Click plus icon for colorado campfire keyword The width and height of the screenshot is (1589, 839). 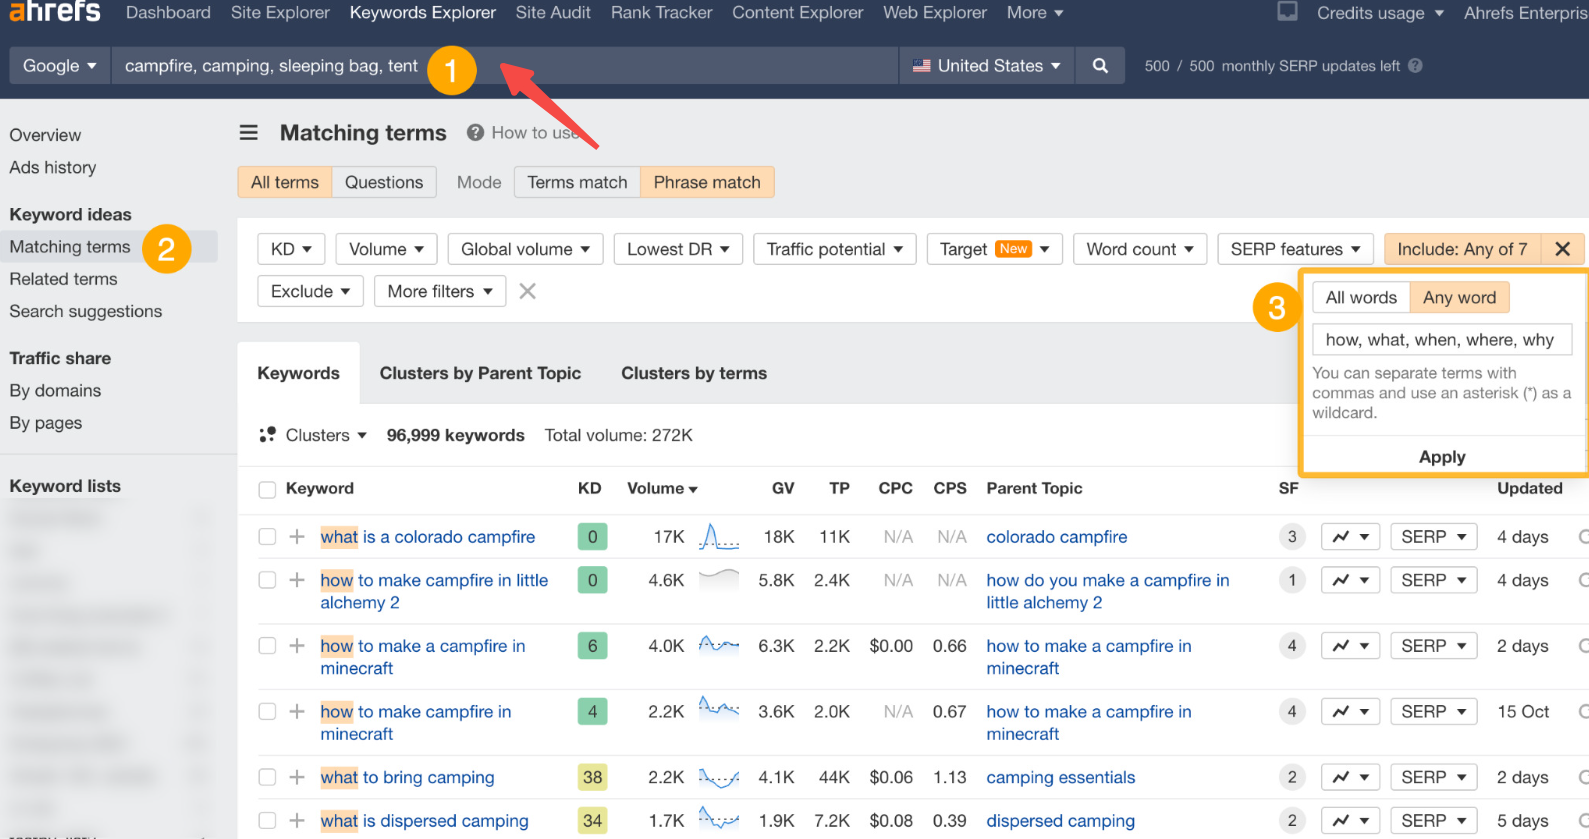pyautogui.click(x=297, y=537)
